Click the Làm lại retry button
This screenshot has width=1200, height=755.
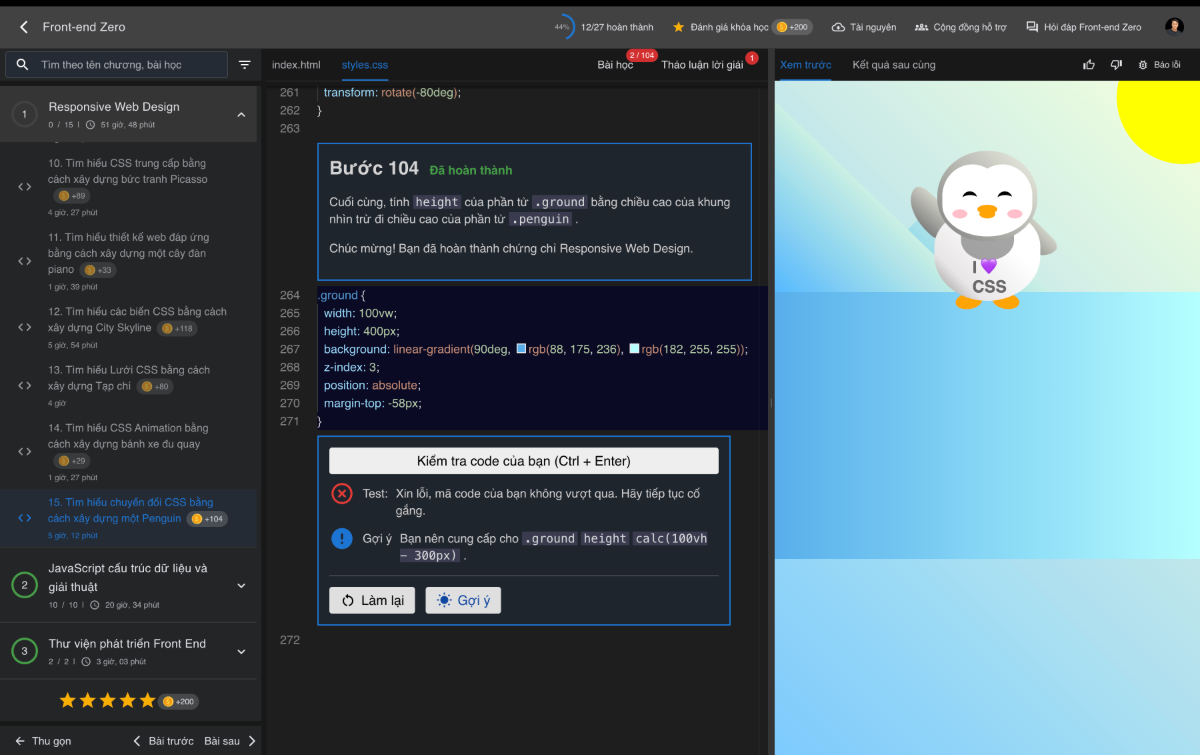[371, 600]
